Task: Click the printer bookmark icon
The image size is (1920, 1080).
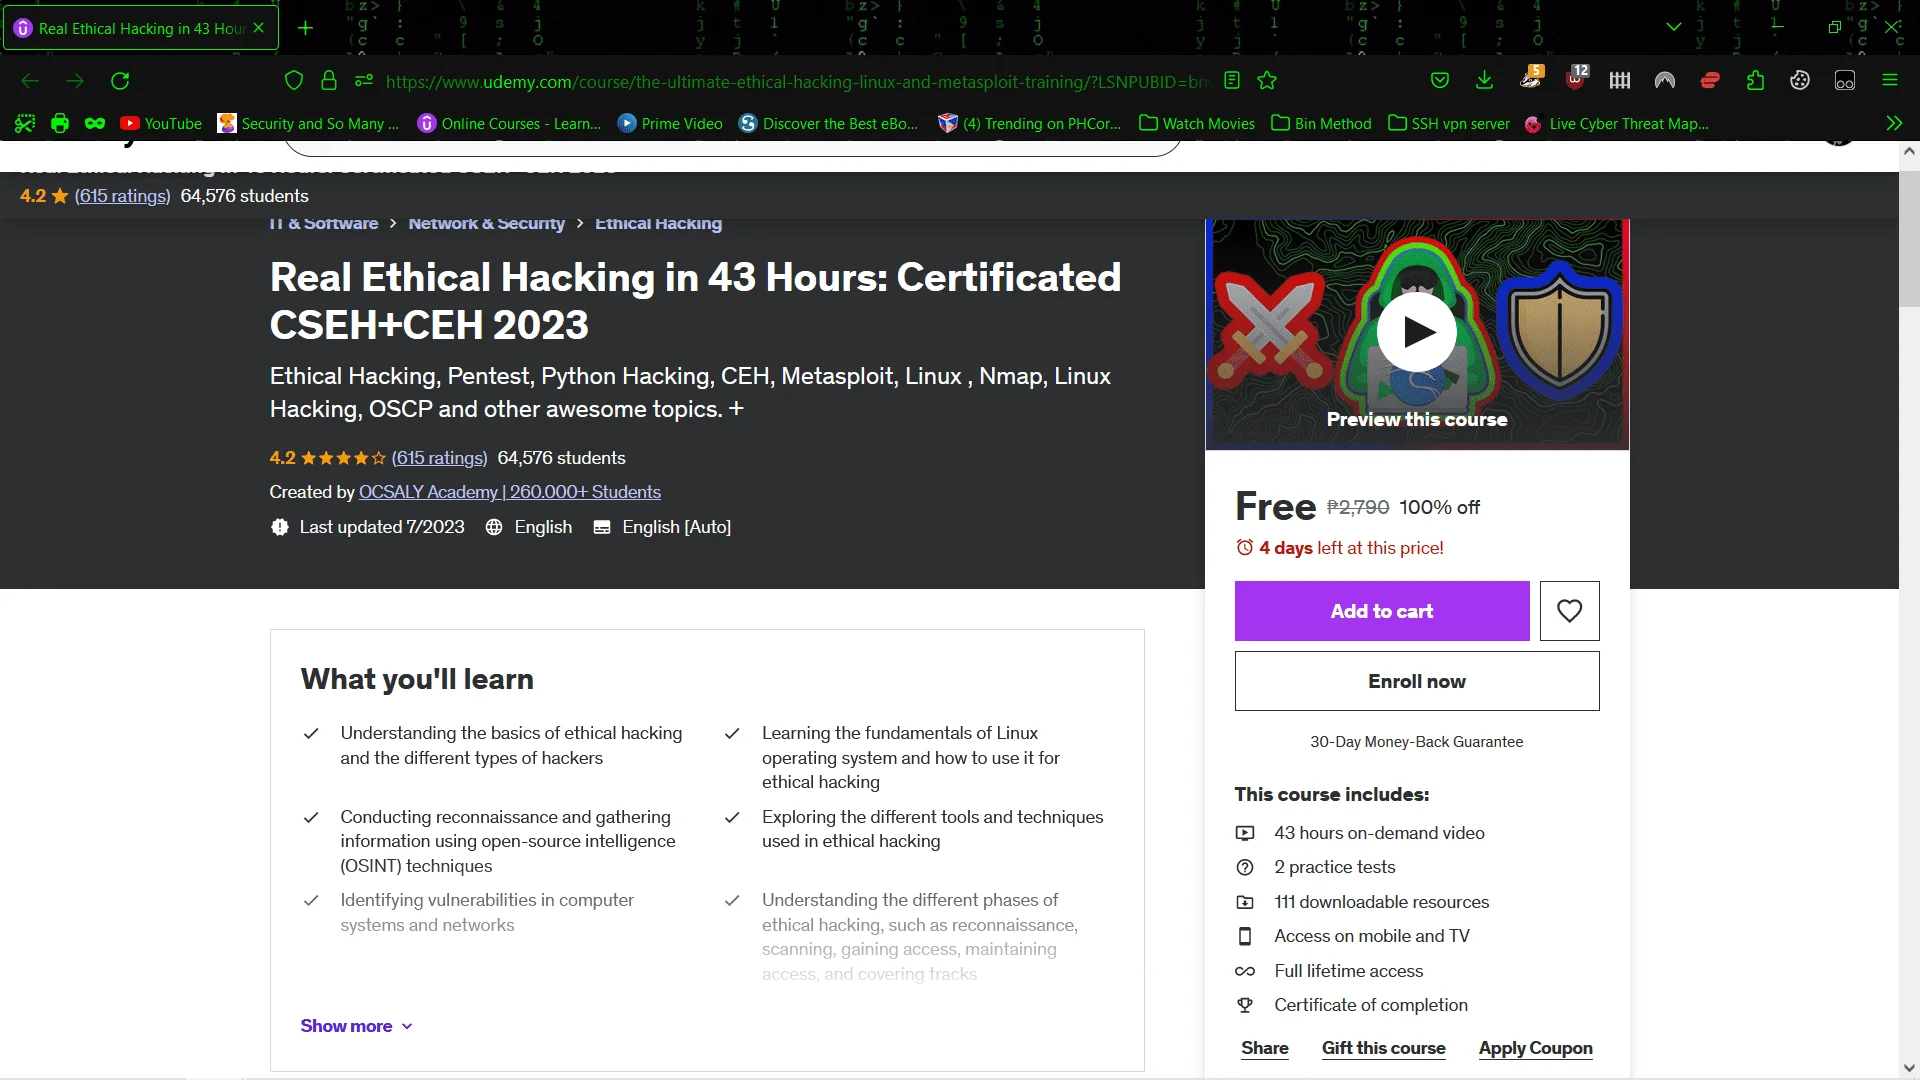Action: [60, 123]
